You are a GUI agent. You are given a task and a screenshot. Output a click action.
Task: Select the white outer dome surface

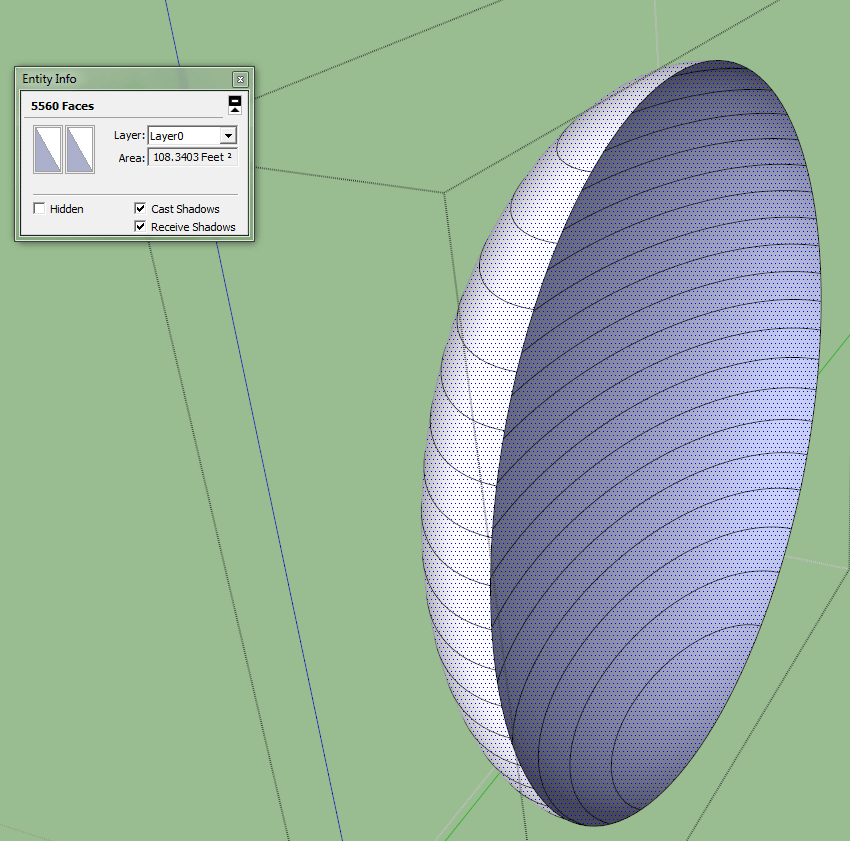click(x=460, y=450)
